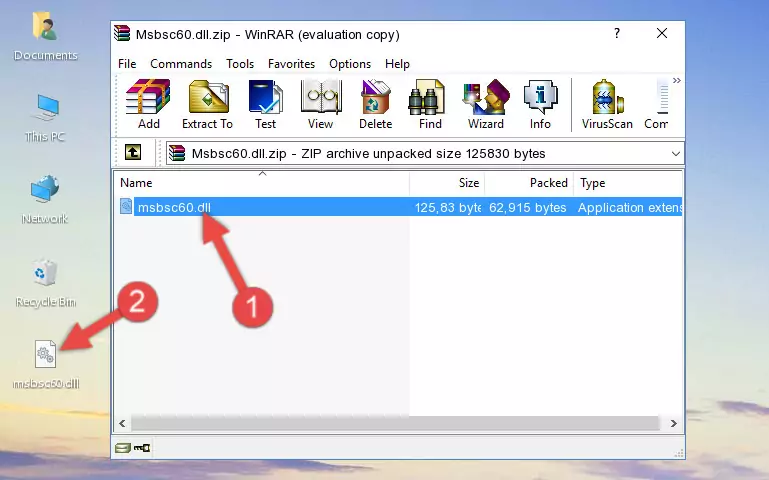This screenshot has height=480, width=769.
Task: Open the File menu
Action: point(127,64)
